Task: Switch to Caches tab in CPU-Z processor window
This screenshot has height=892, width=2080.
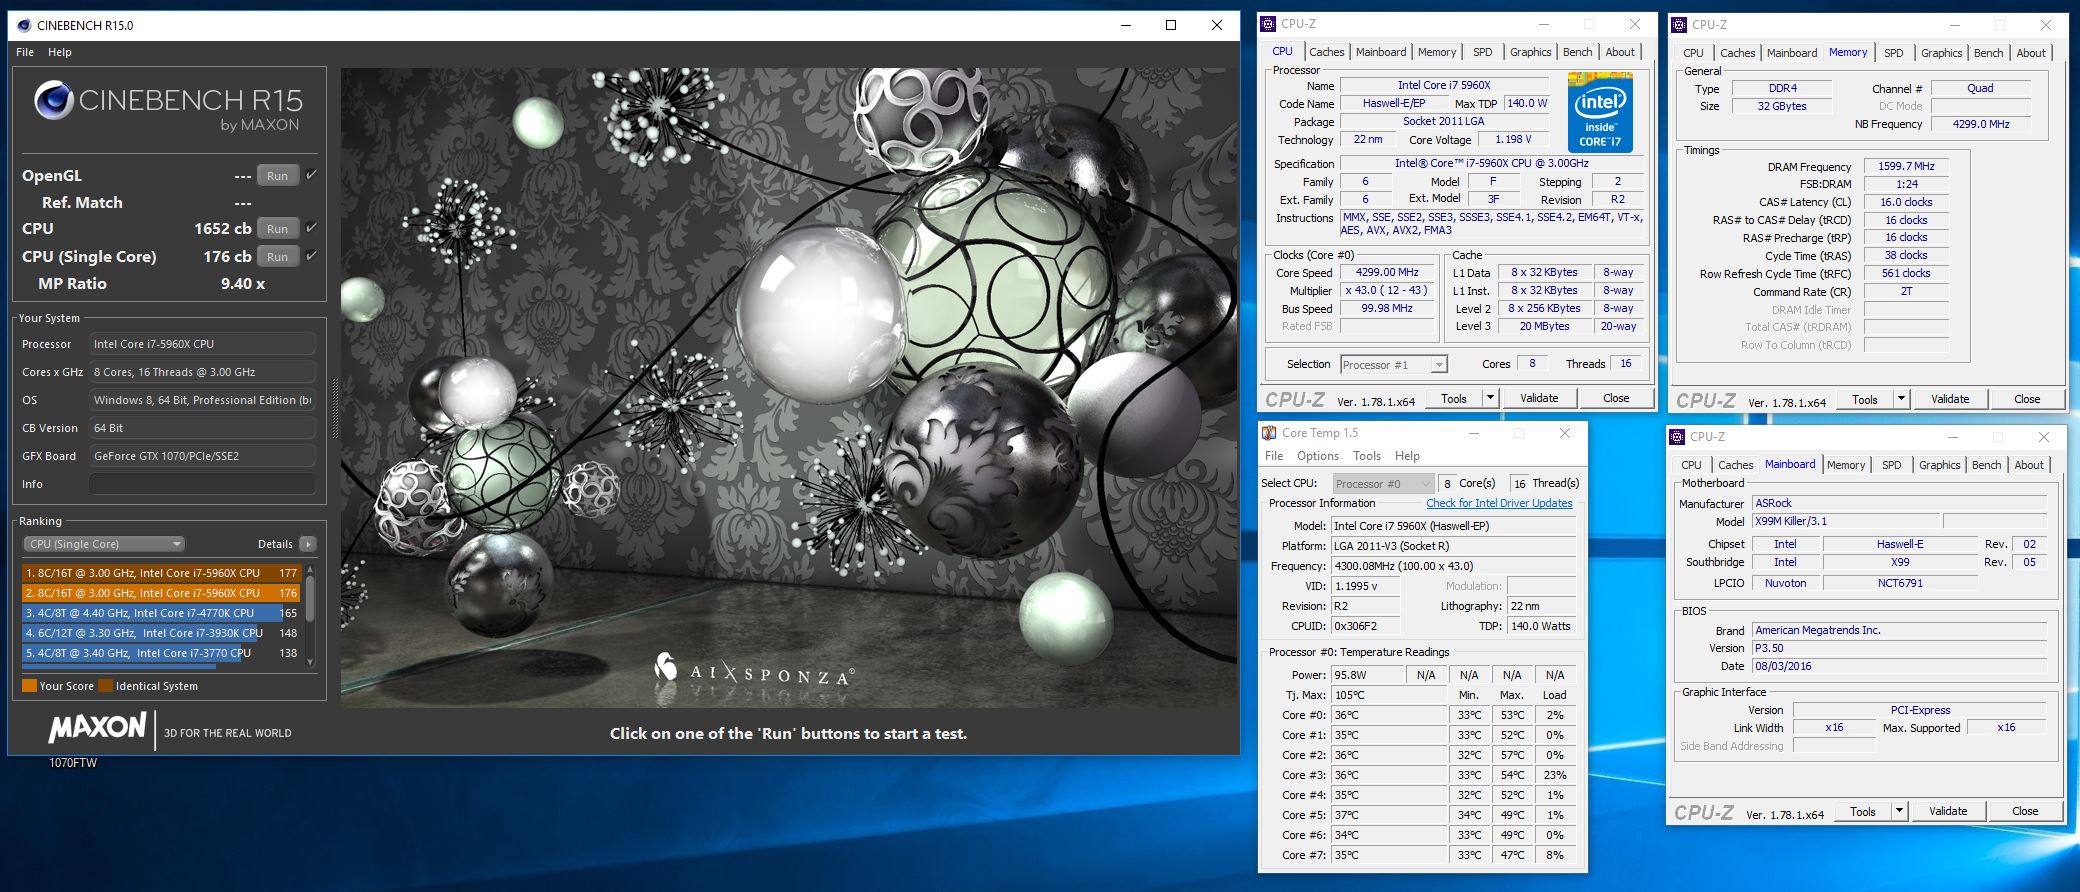Action: pyautogui.click(x=1327, y=52)
